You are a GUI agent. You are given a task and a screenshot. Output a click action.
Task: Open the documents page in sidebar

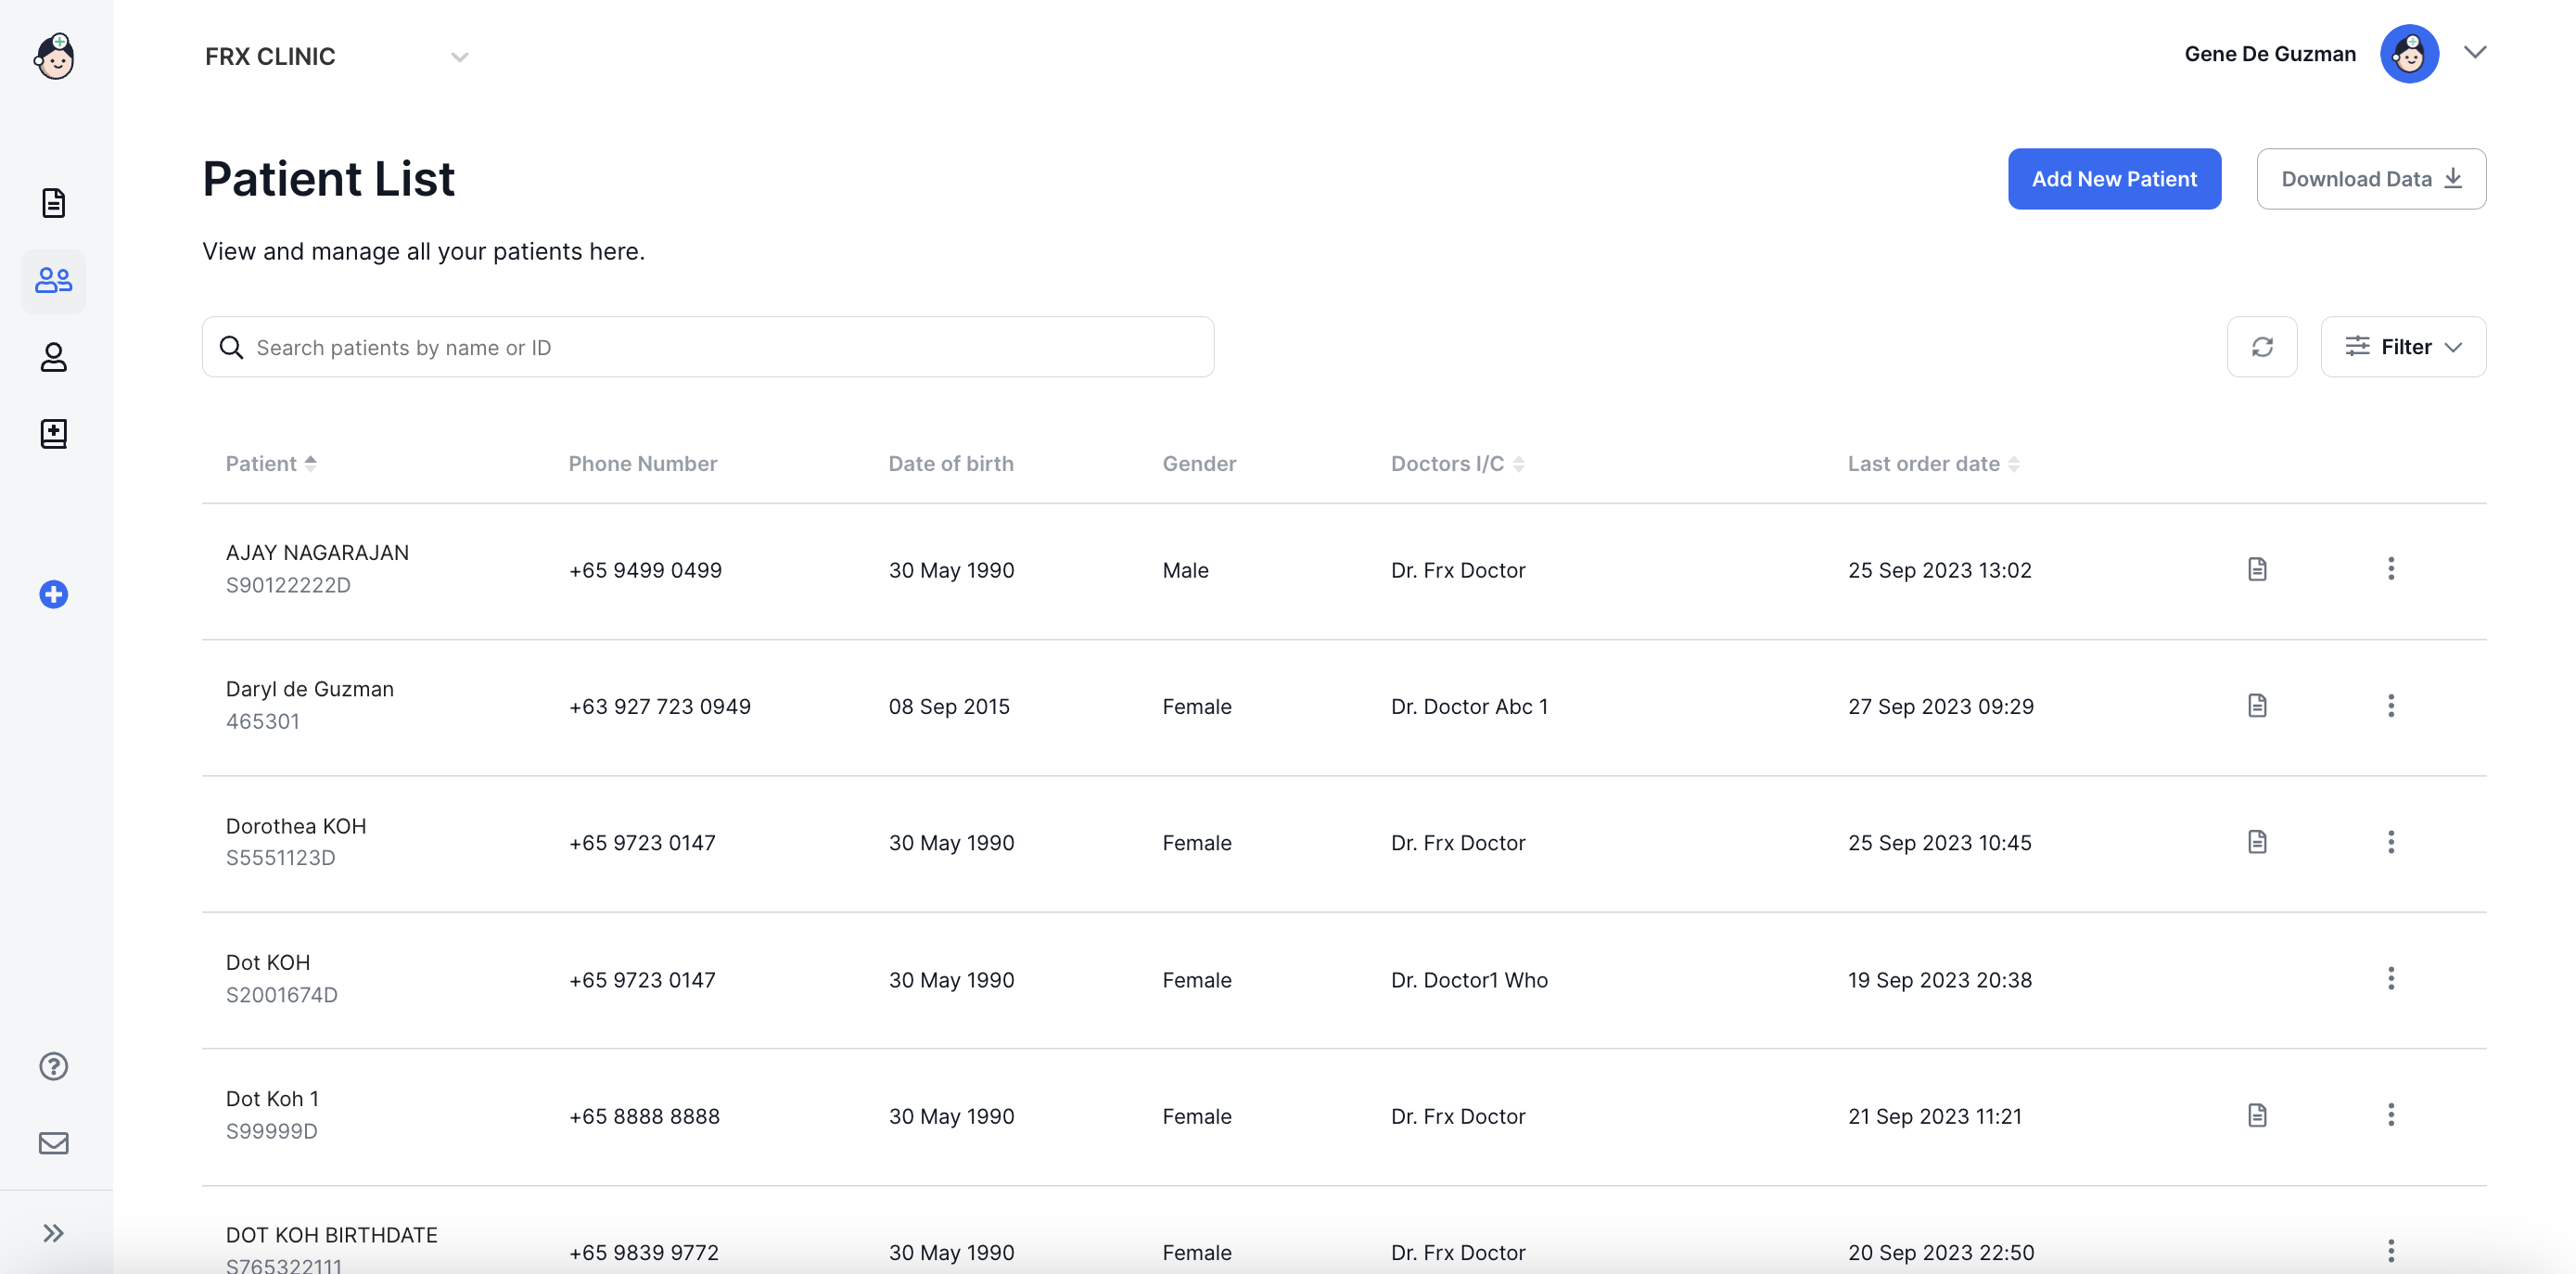point(53,203)
